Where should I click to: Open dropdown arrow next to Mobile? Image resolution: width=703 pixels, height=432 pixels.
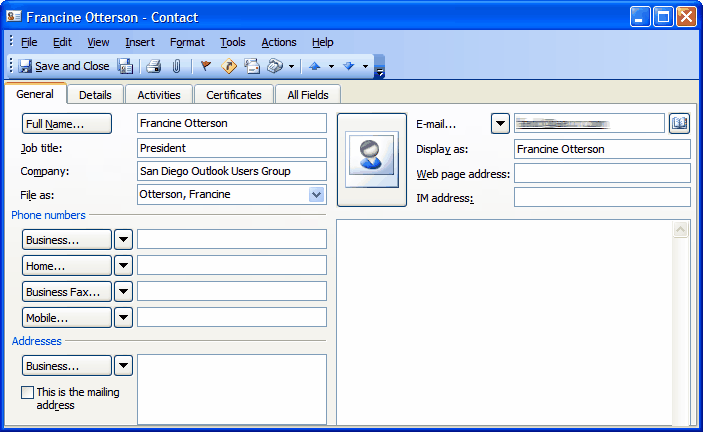[123, 318]
